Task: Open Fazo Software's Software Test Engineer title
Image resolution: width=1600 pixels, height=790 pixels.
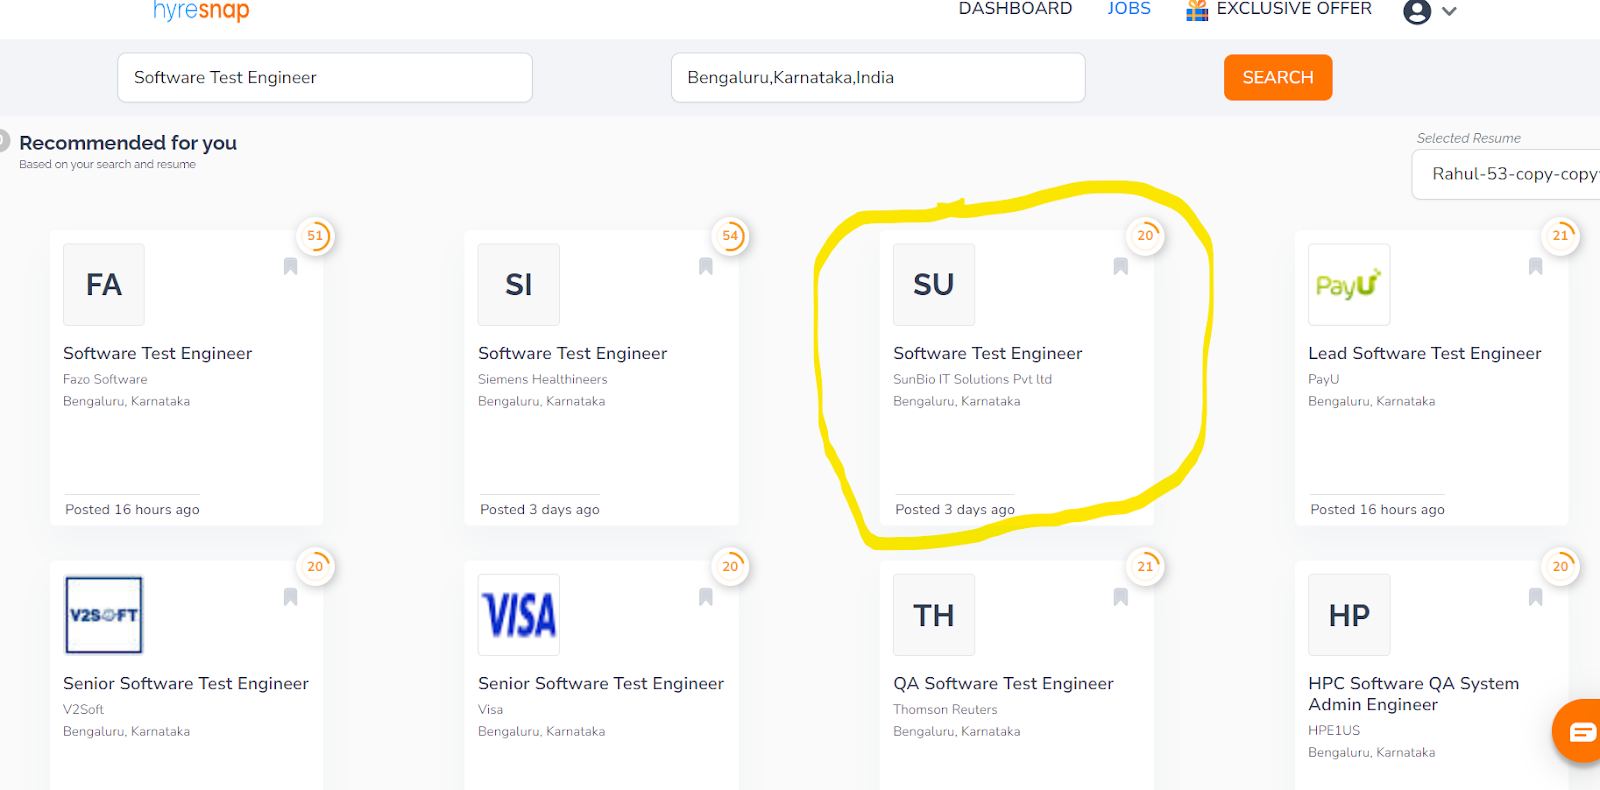Action: tap(157, 353)
